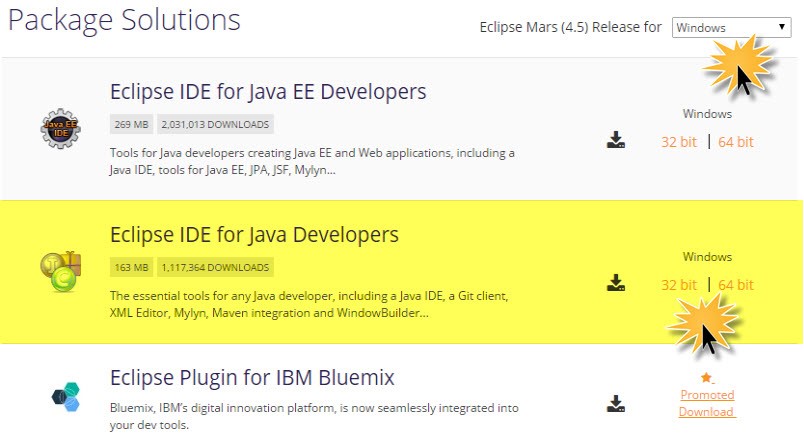Open Eclipse Plugin for IBM Bluemix title
Screen dimensions: 804x447
coord(252,378)
